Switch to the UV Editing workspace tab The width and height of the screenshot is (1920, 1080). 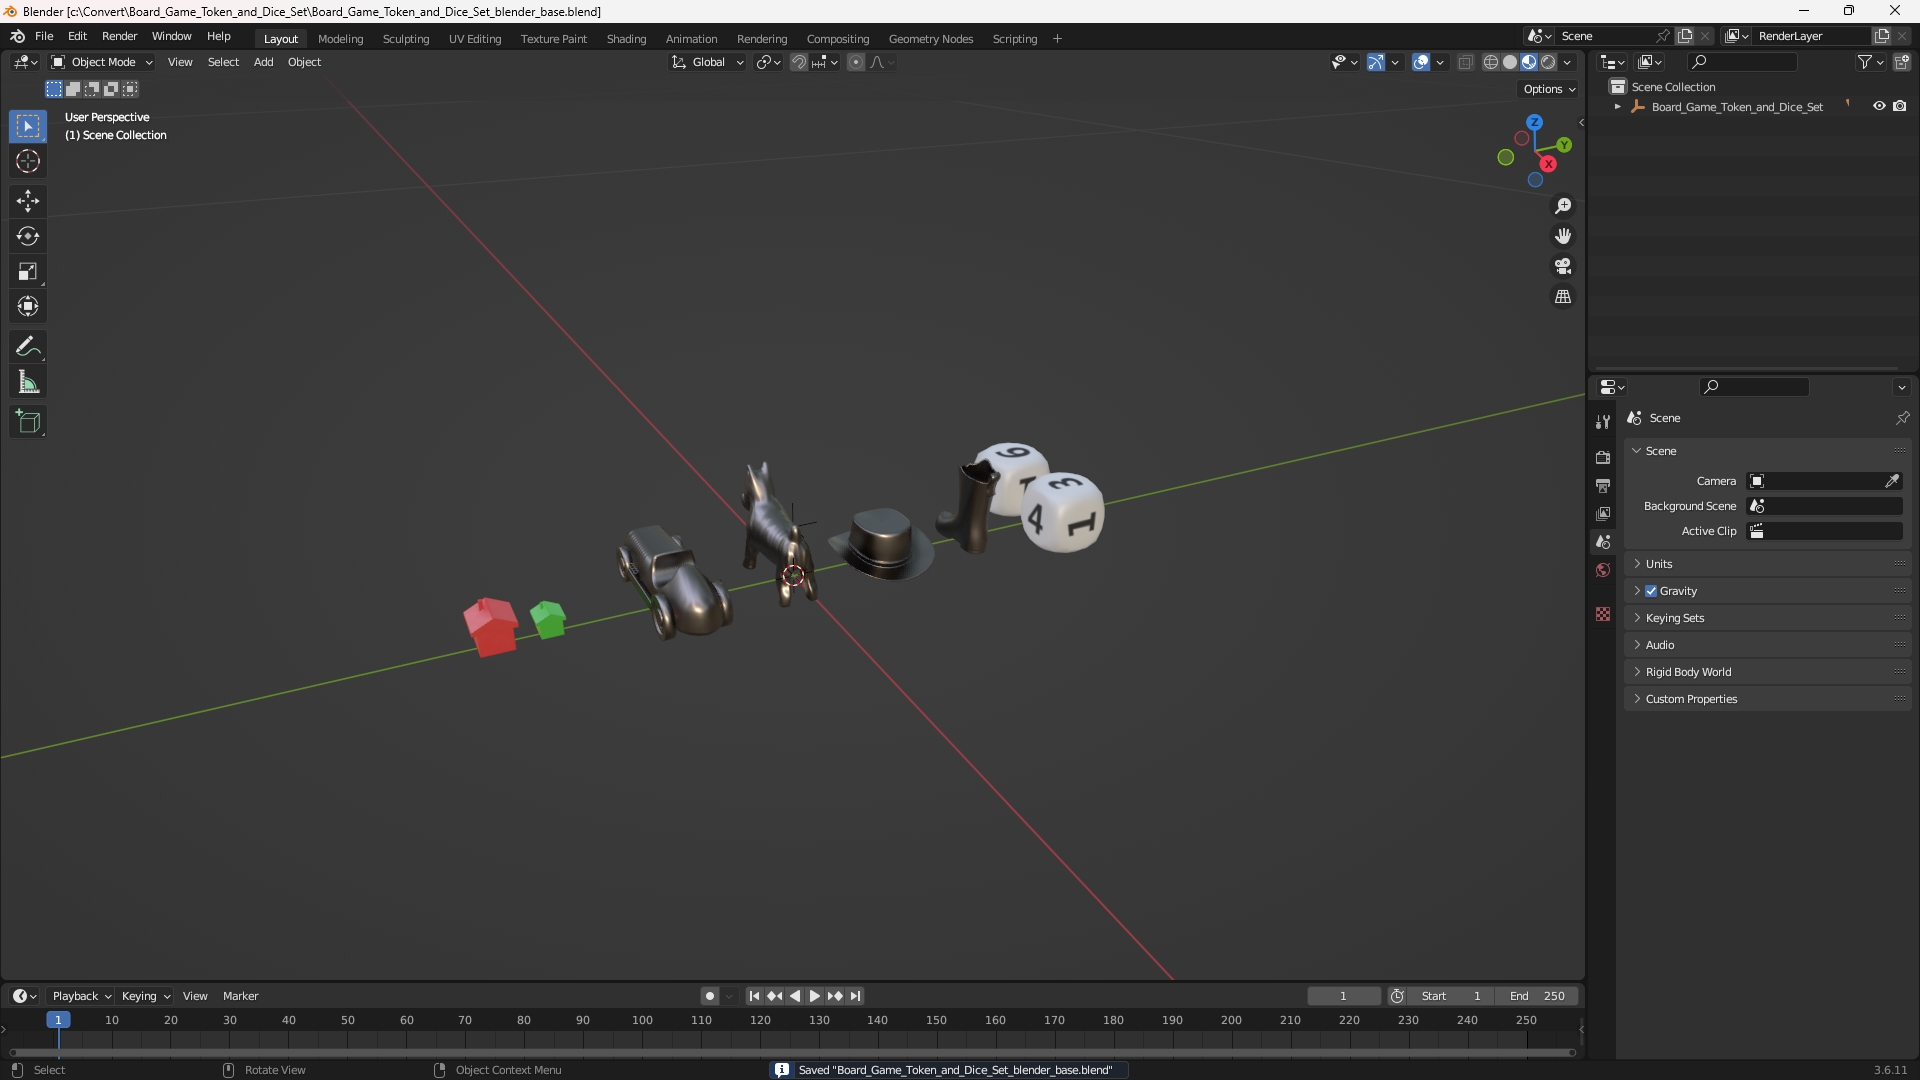pos(475,39)
